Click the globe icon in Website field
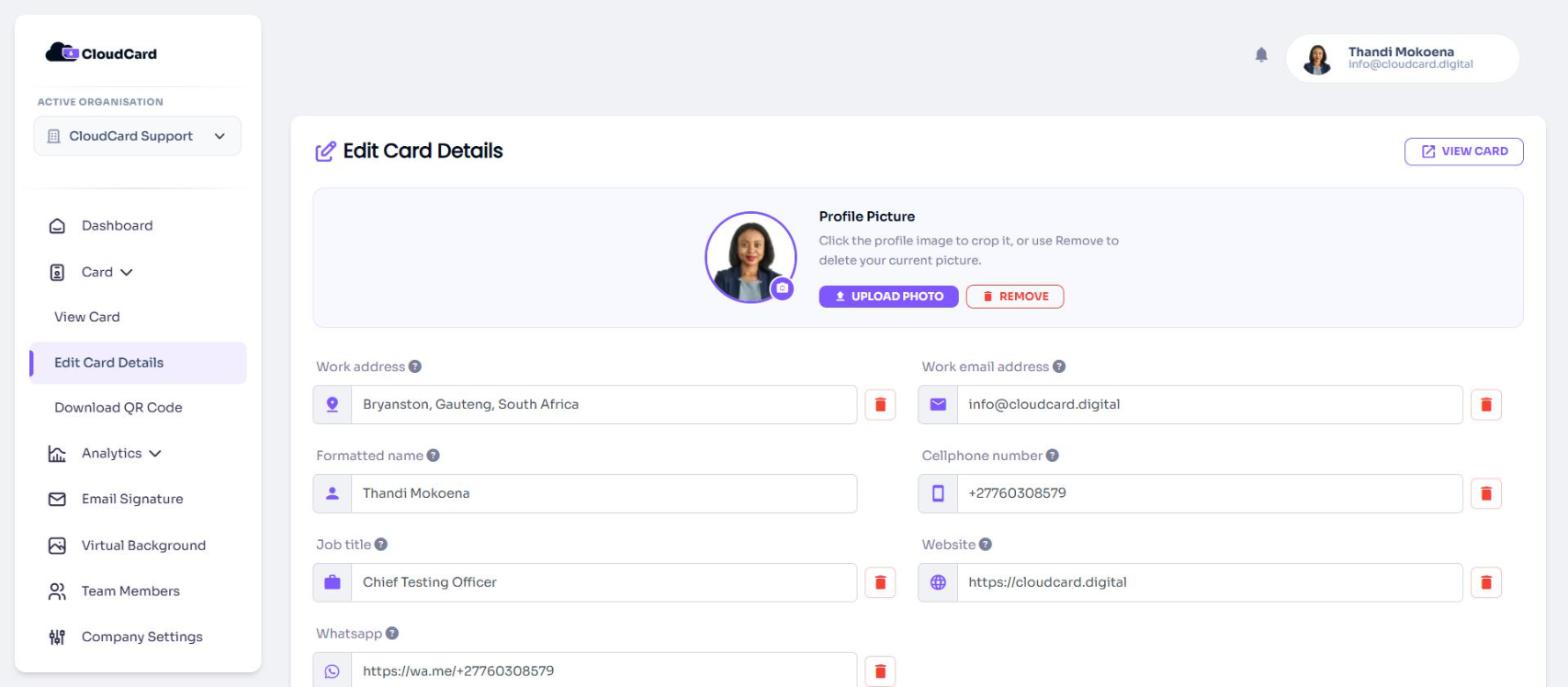Screen dimensions: 1568x687 [x=938, y=583]
